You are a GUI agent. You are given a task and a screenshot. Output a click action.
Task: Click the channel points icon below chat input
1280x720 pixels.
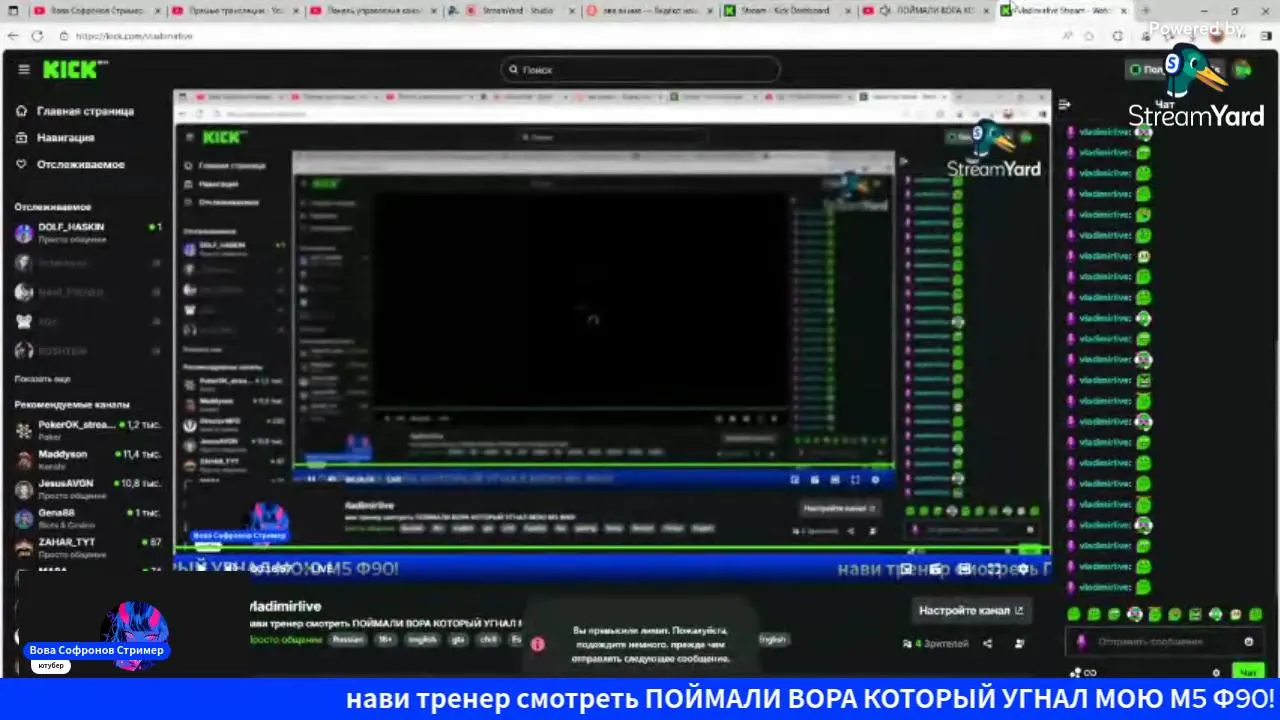tap(1082, 673)
